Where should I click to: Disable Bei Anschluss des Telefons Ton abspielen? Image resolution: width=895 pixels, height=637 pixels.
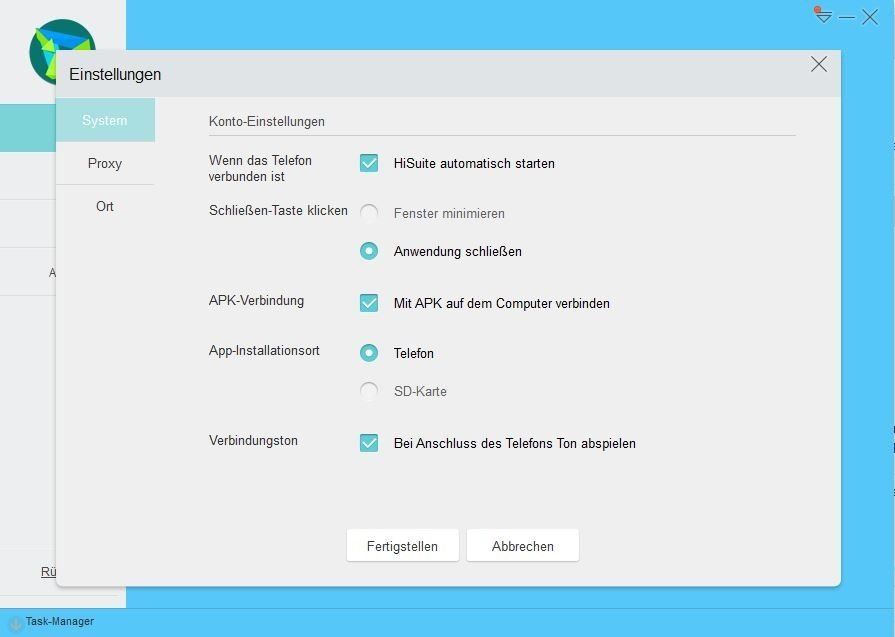369,442
